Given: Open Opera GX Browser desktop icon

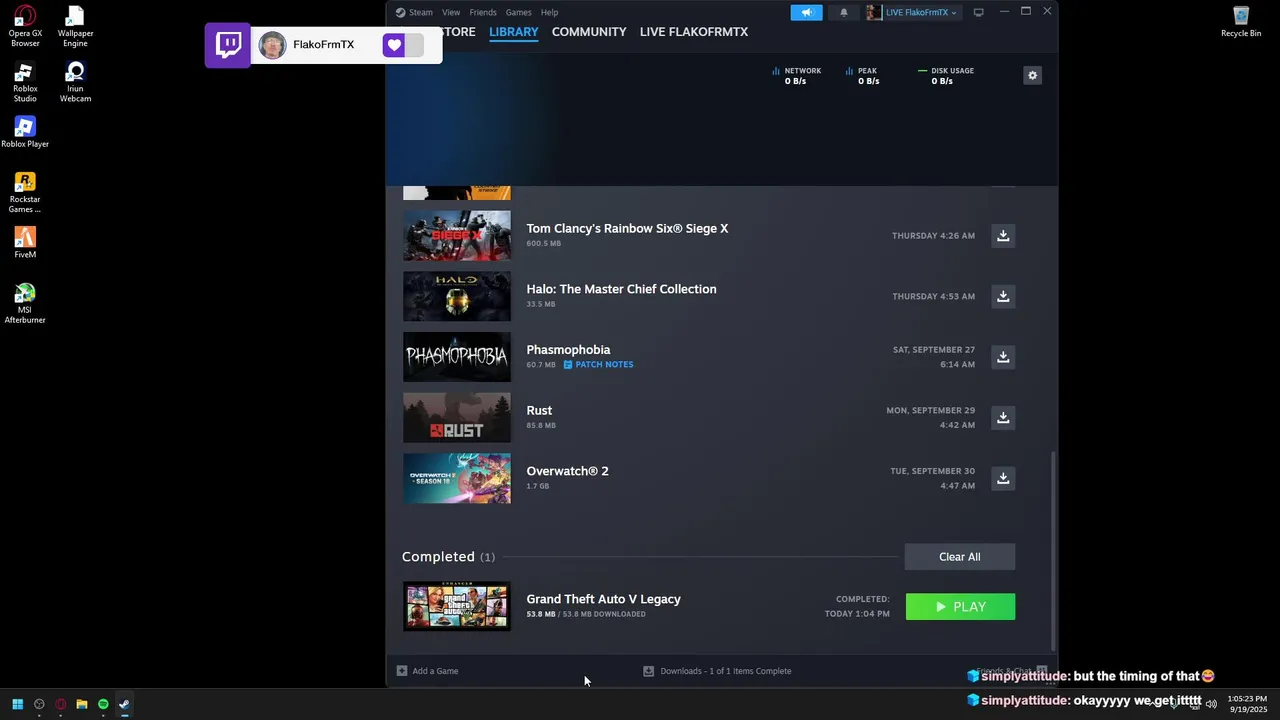Looking at the screenshot, I should (25, 26).
